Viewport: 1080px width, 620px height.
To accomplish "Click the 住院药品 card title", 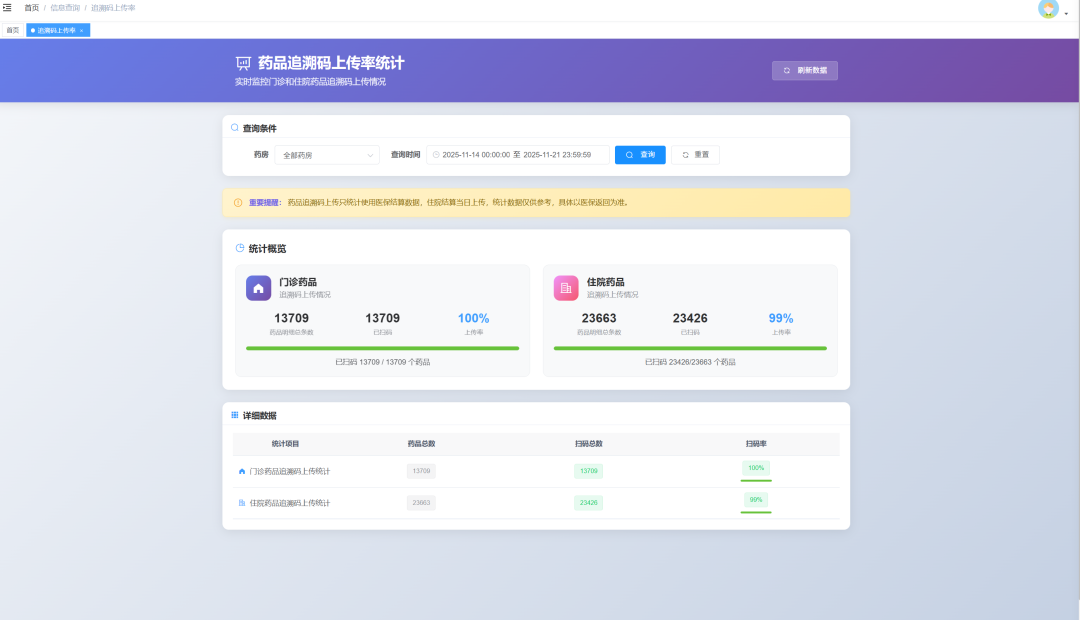I will point(605,282).
